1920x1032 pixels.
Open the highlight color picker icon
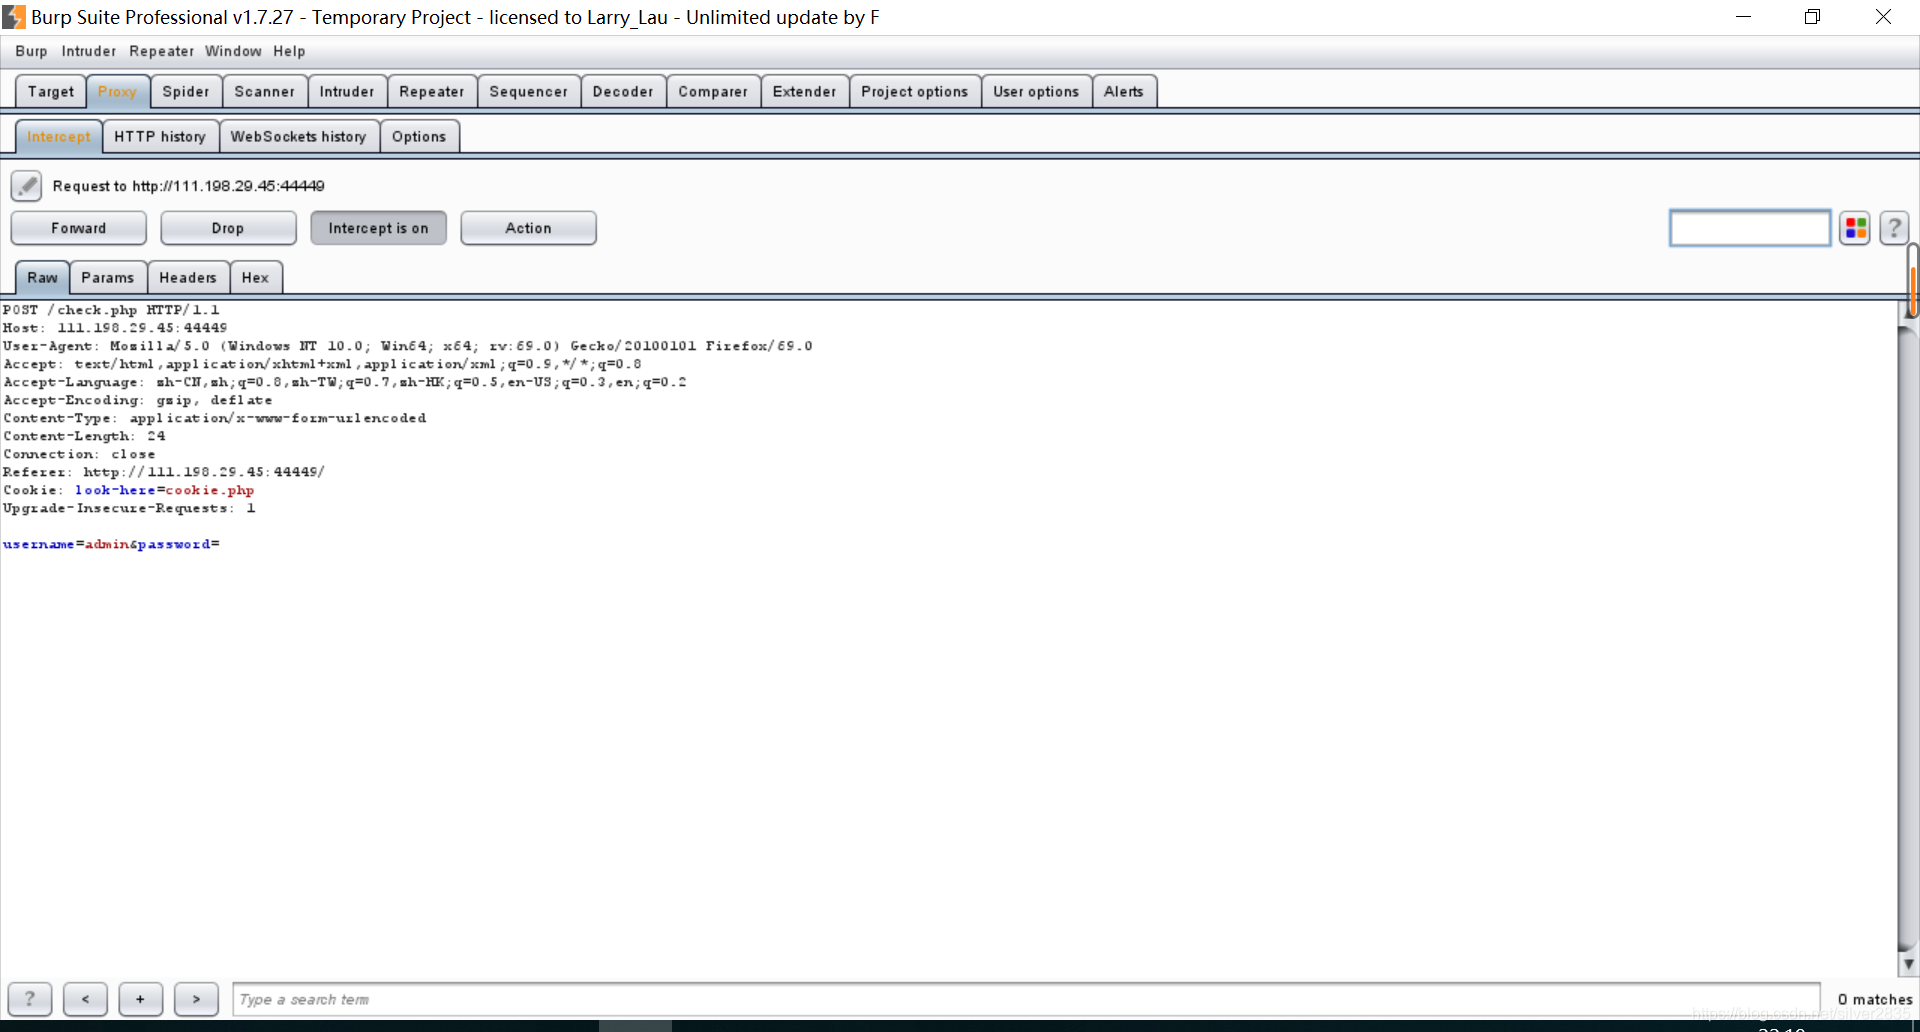[1855, 228]
